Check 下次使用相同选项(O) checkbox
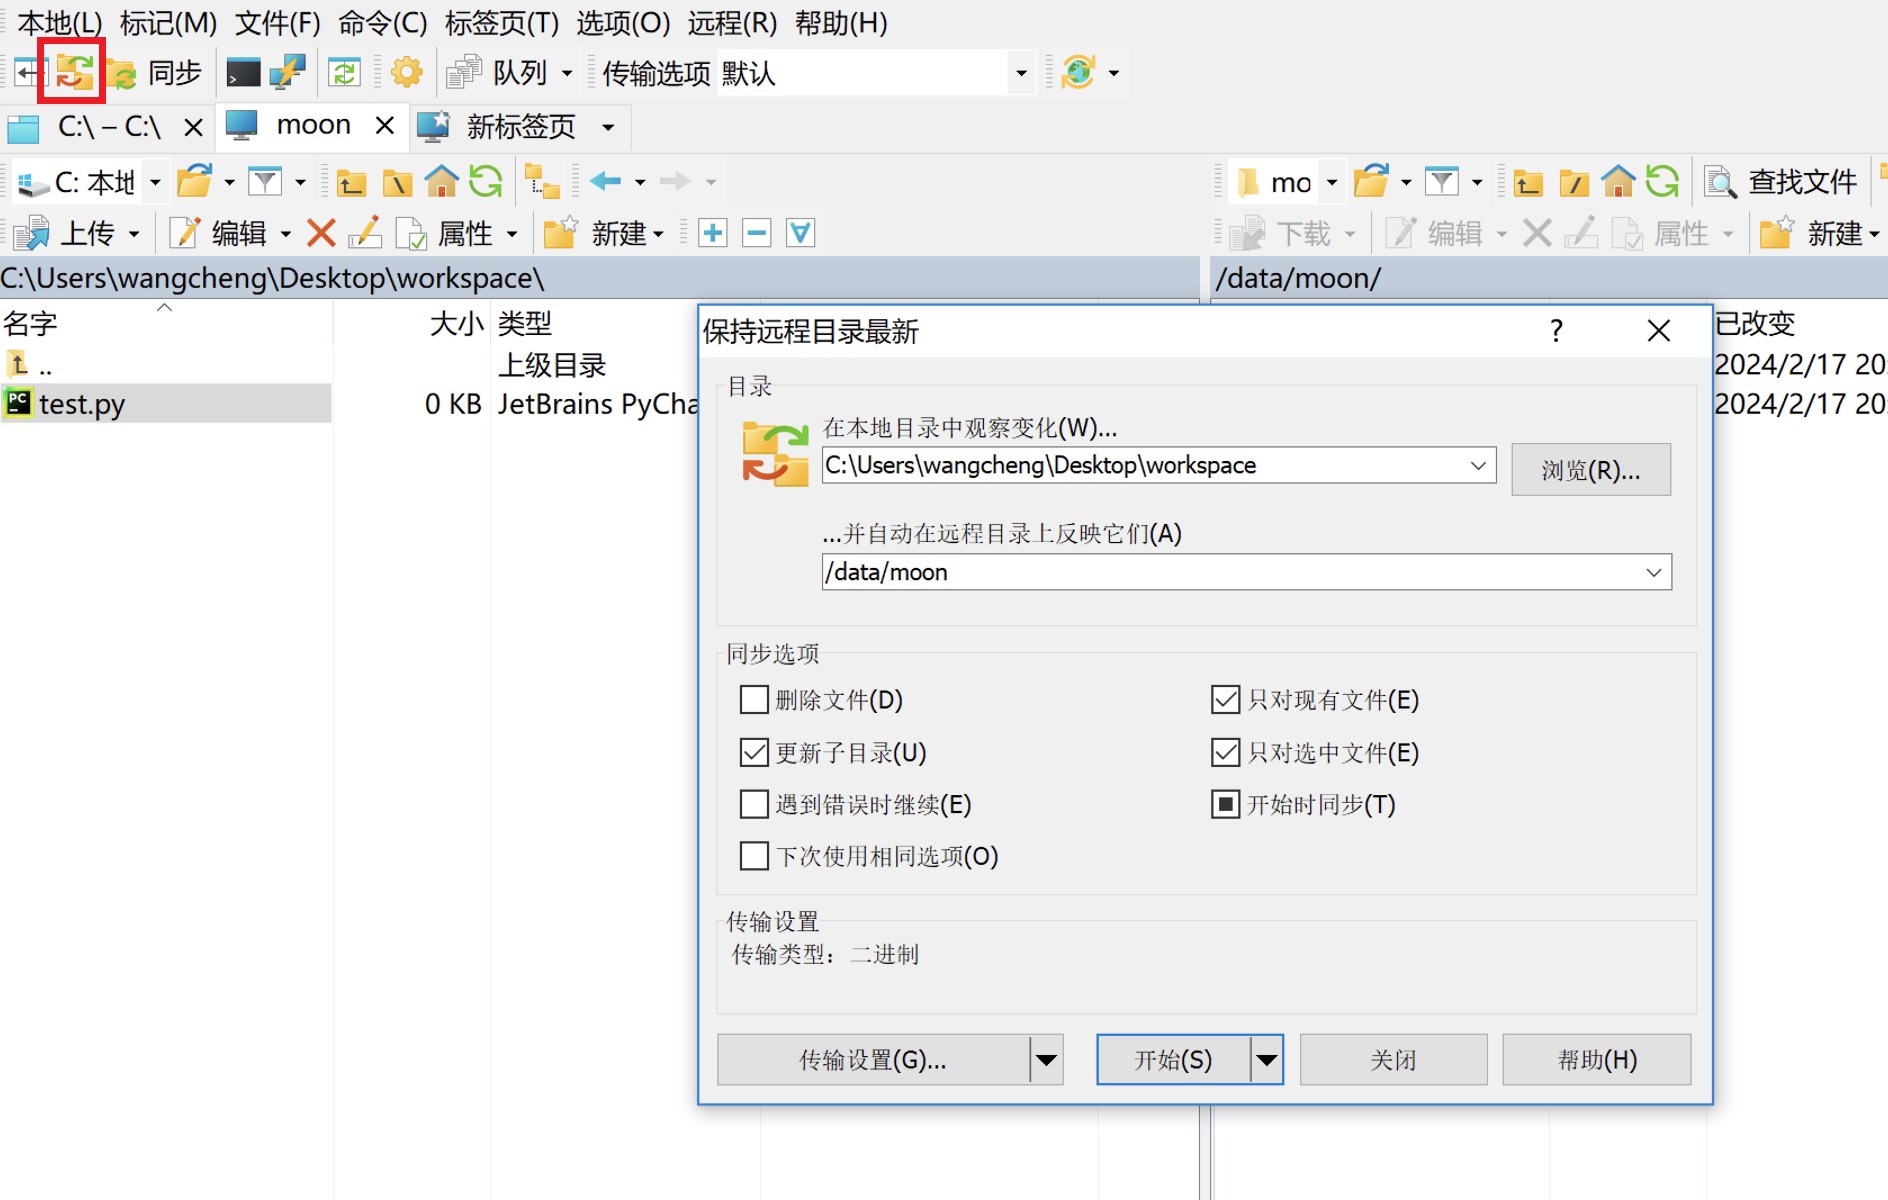 point(754,856)
